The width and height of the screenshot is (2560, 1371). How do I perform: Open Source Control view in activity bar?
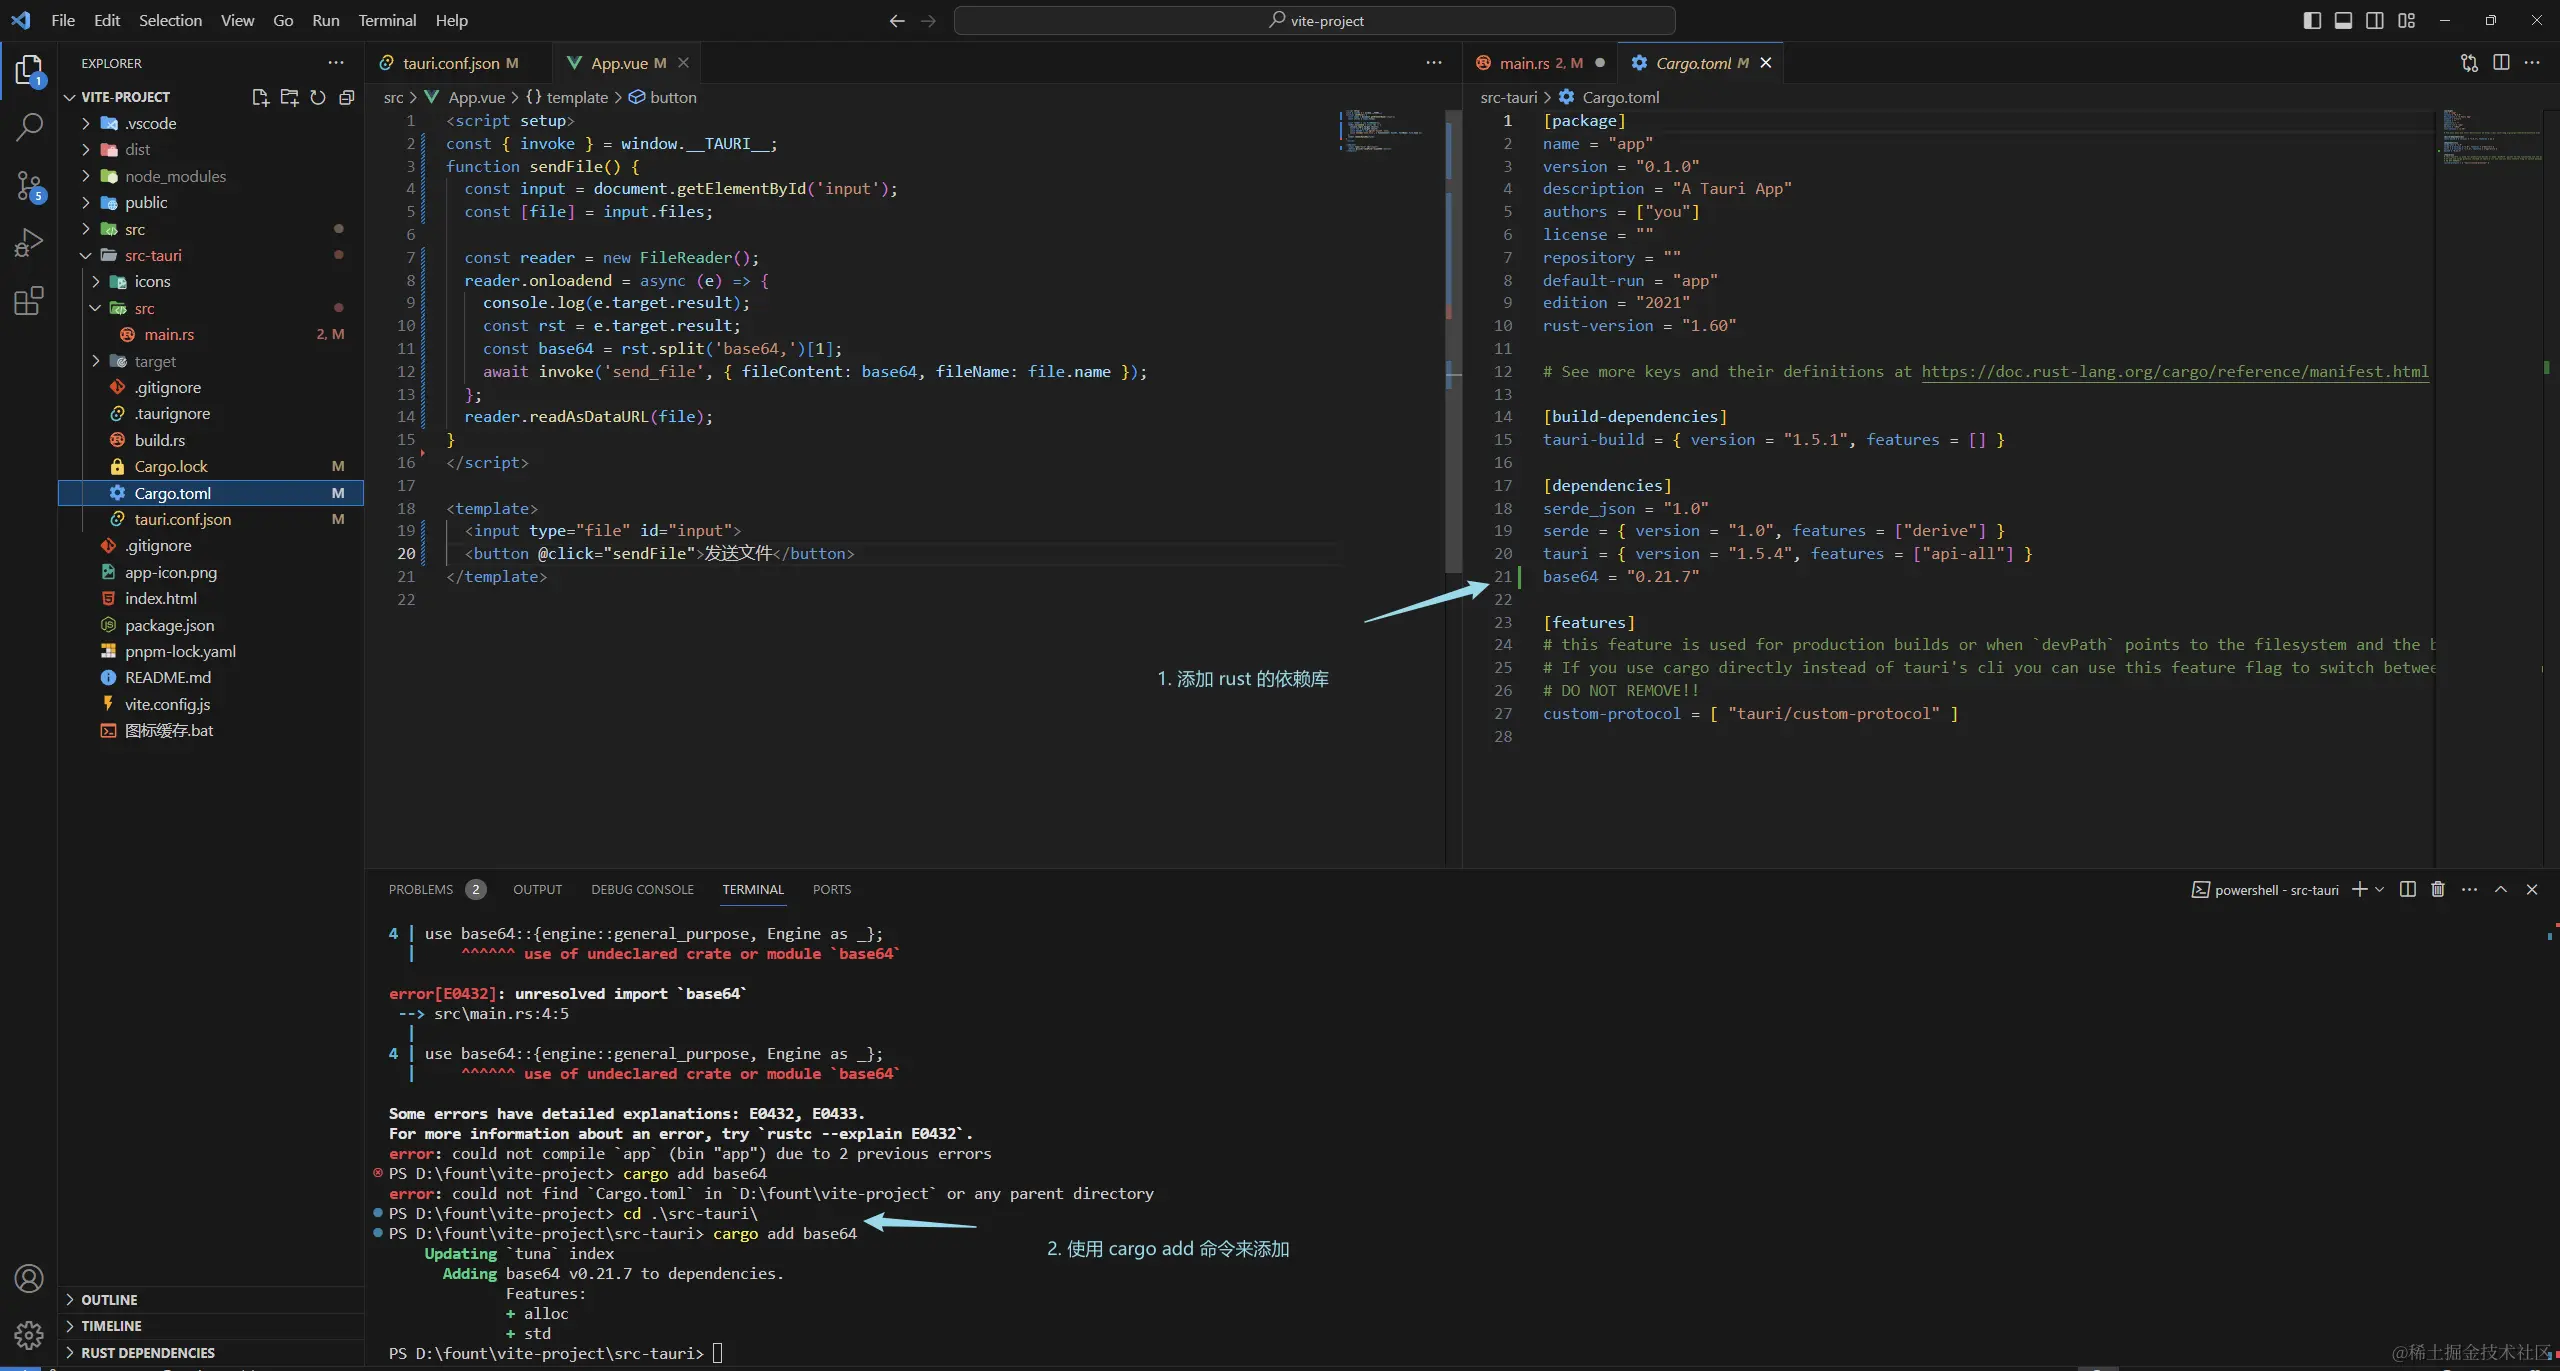pos(29,185)
